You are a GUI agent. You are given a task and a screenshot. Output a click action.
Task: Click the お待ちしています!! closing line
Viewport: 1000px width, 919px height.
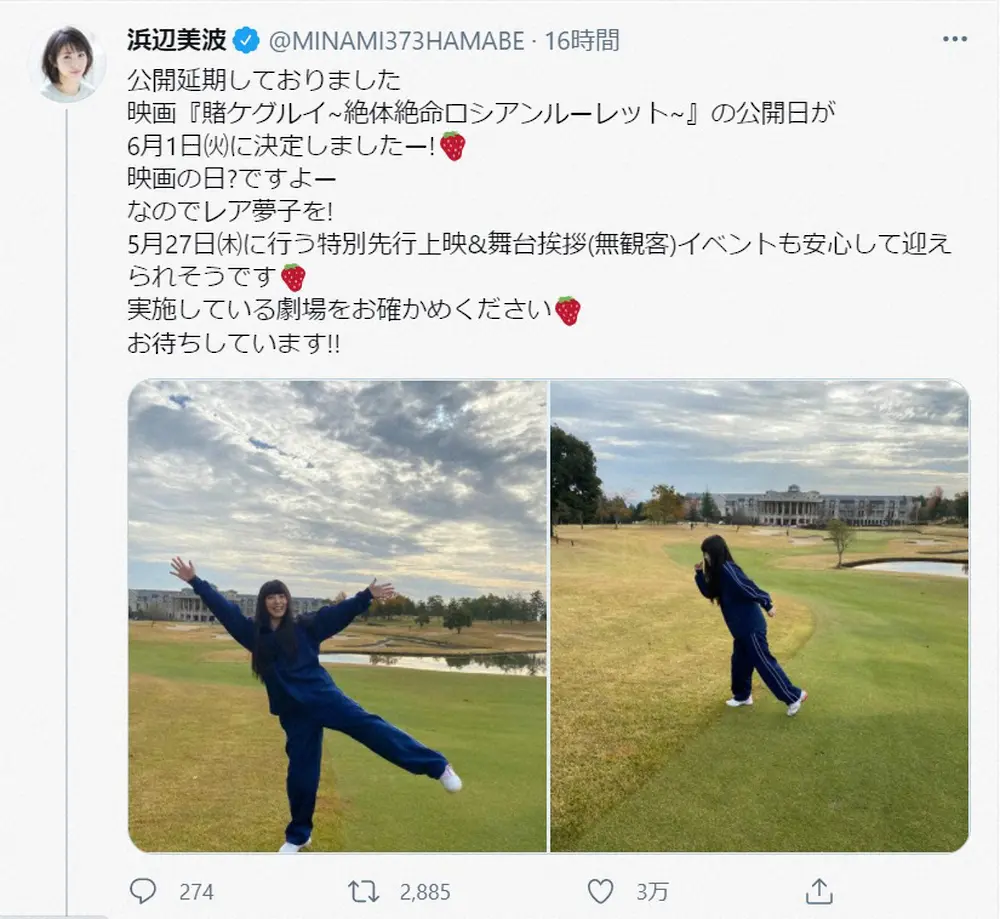(233, 344)
